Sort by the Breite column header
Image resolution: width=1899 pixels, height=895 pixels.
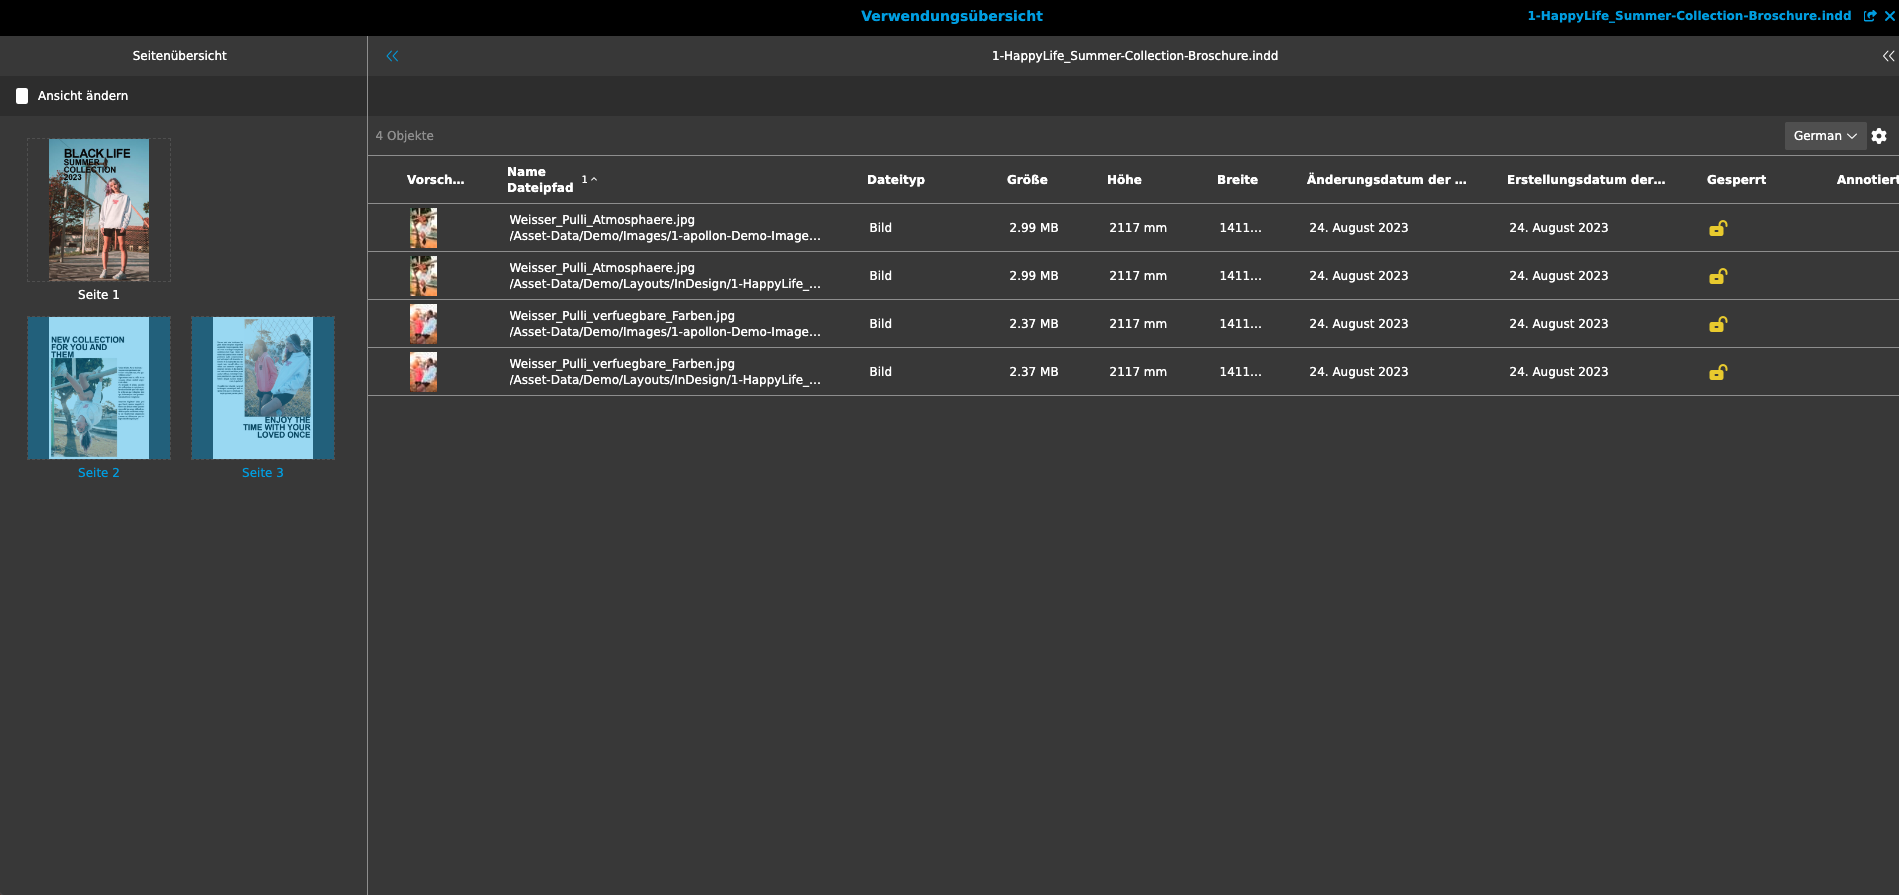1237,180
